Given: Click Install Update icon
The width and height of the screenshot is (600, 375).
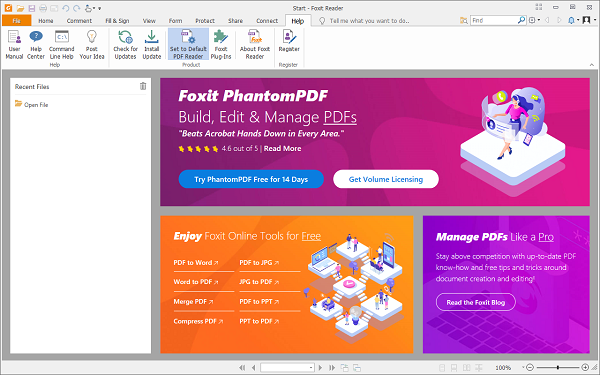Looking at the screenshot, I should [152, 45].
